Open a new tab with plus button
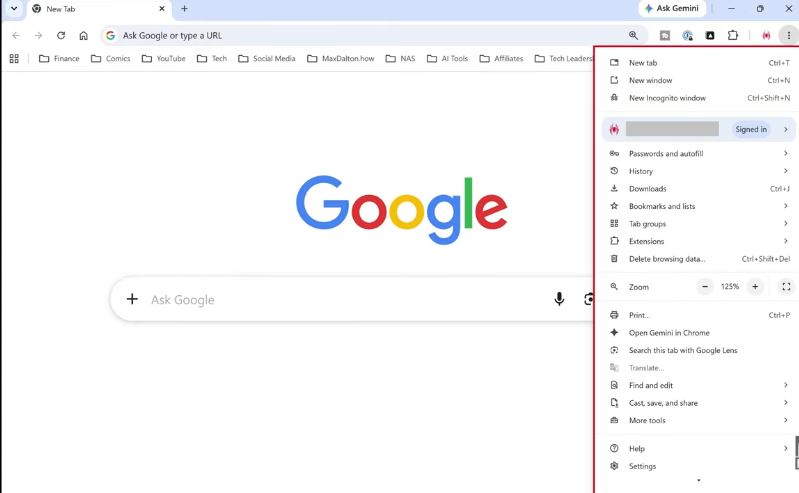This screenshot has height=493, width=799. pos(184,9)
